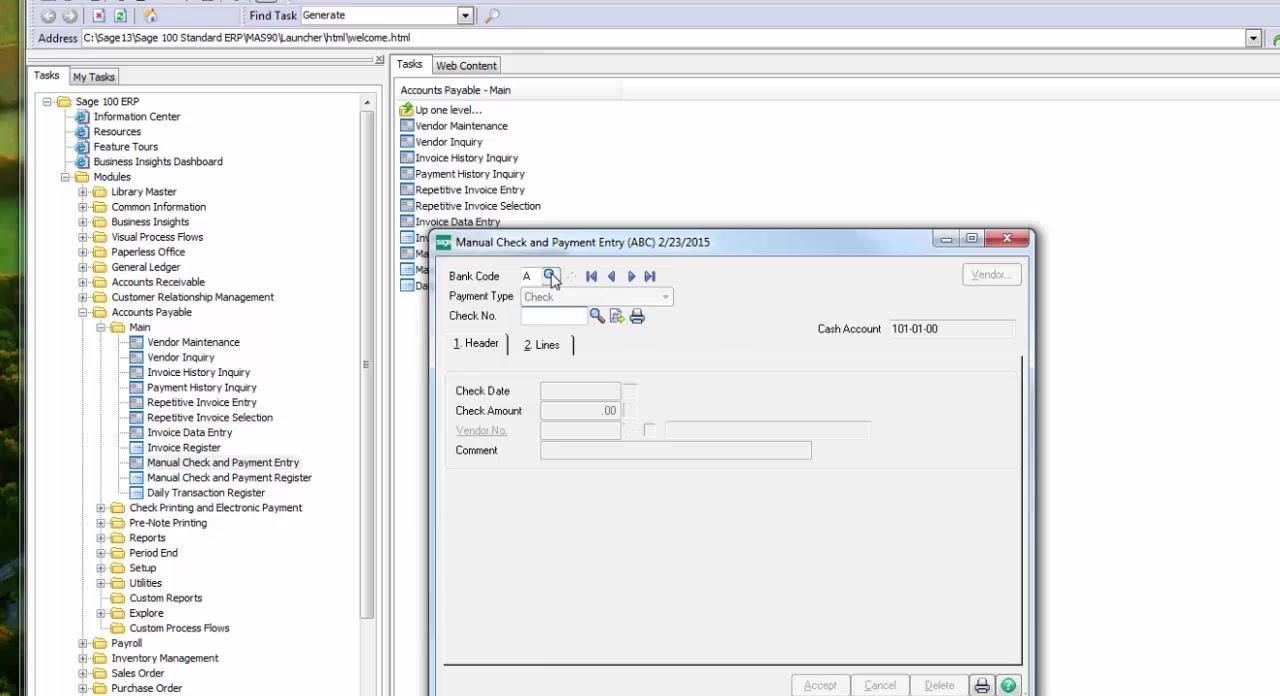Open Information Center in the tree
The width and height of the screenshot is (1280, 696).
pyautogui.click(x=136, y=117)
